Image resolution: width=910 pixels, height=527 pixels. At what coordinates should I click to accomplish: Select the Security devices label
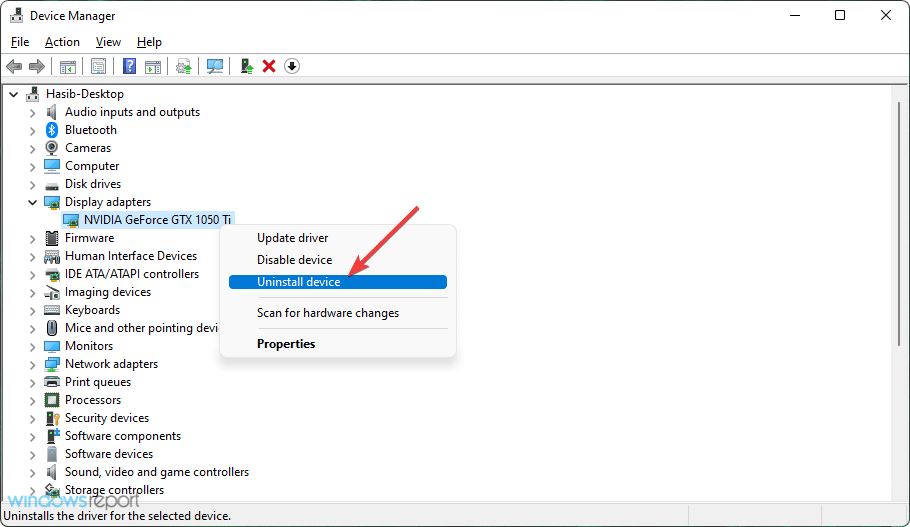tap(107, 418)
